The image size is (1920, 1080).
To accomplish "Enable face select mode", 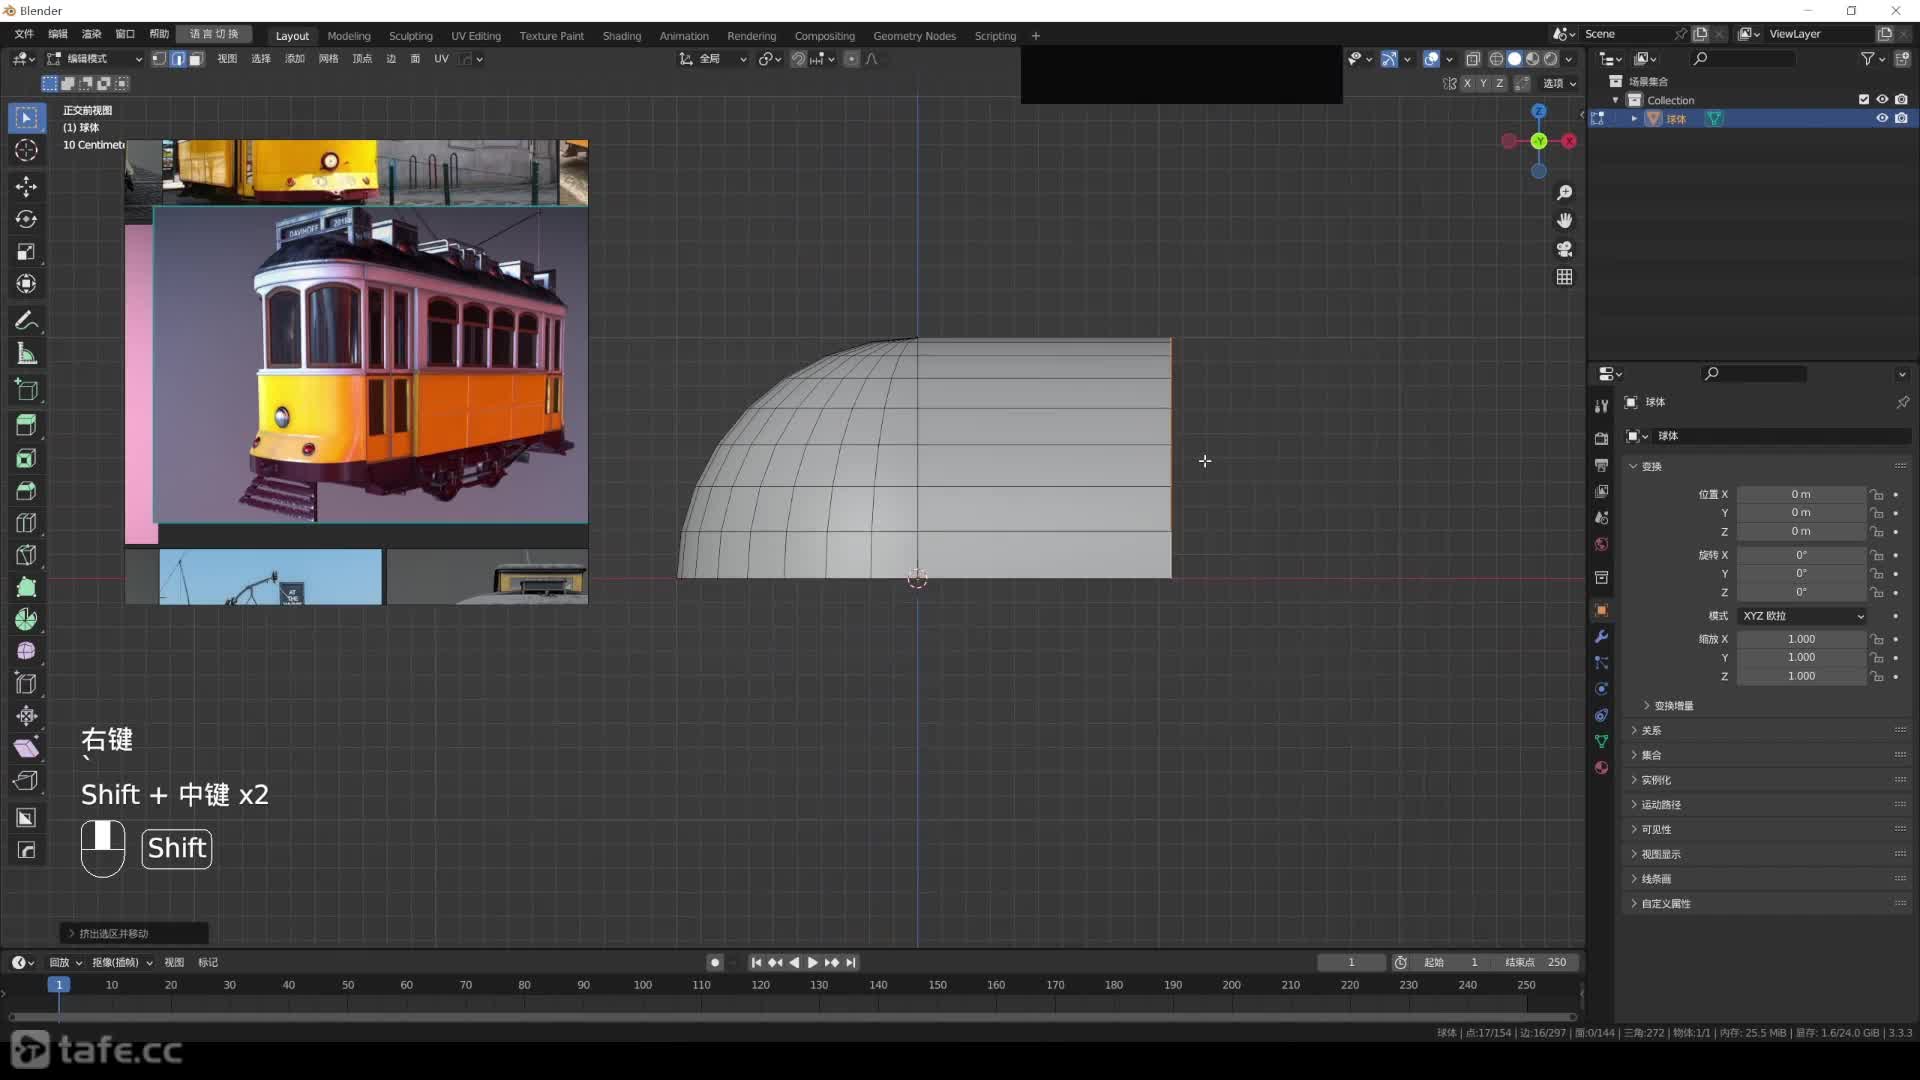I will (196, 59).
